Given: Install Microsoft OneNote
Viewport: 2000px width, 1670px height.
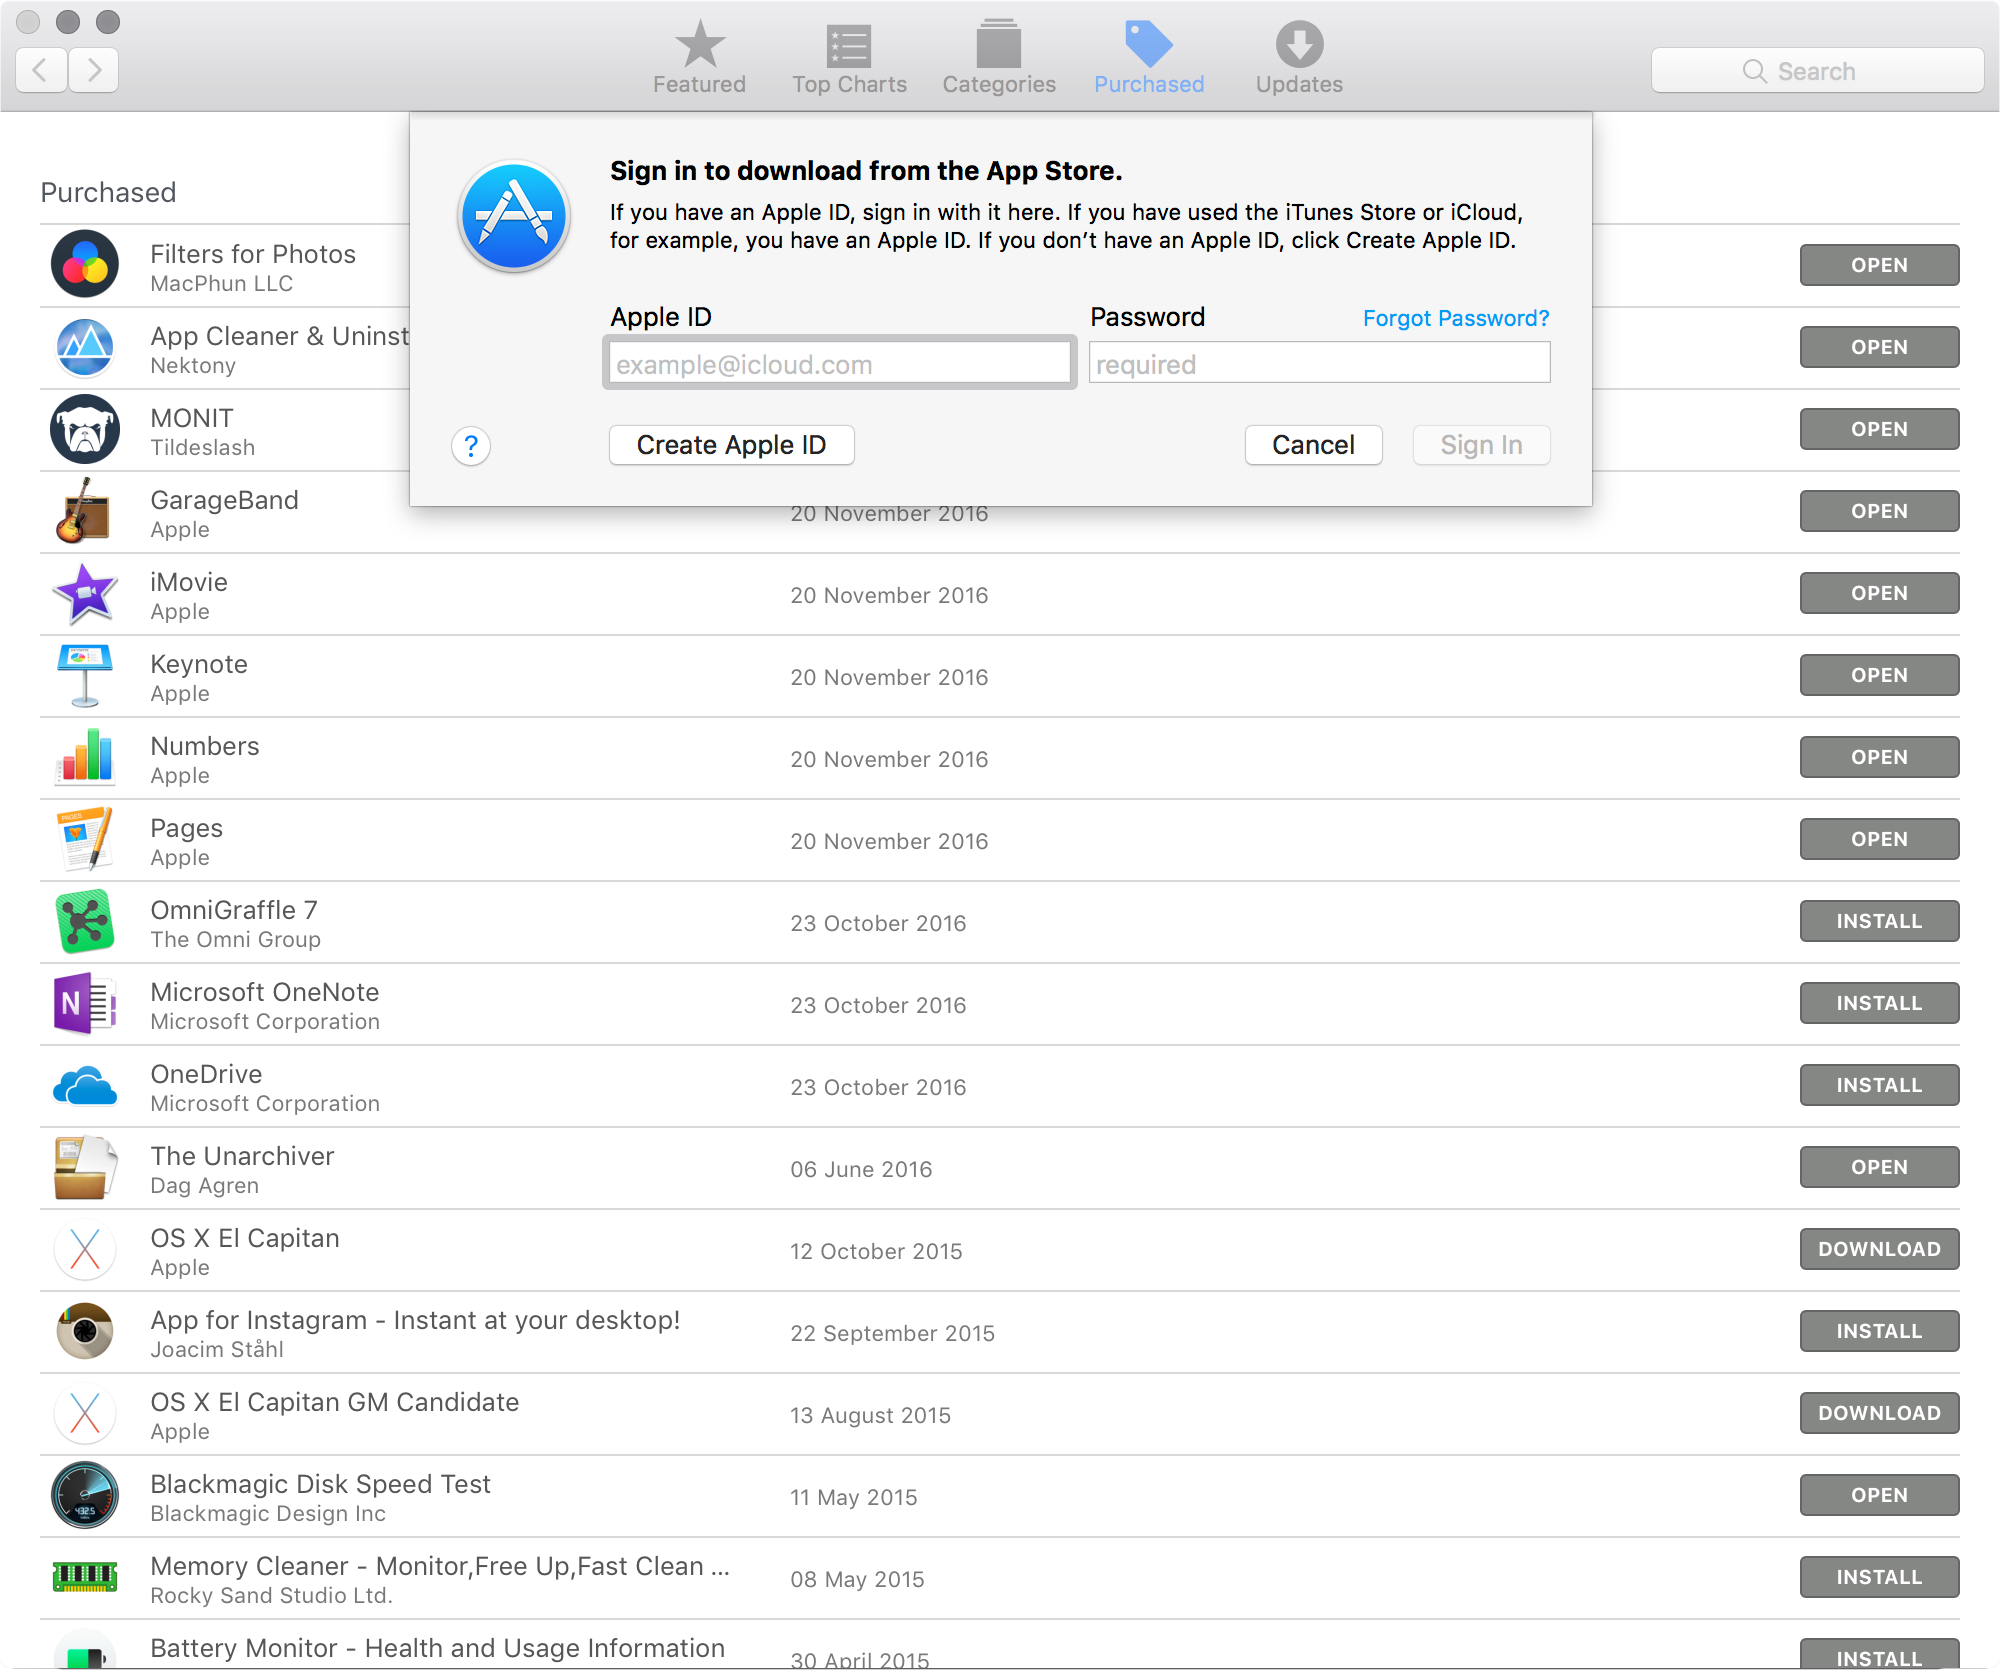Looking at the screenshot, I should pos(1879,1003).
